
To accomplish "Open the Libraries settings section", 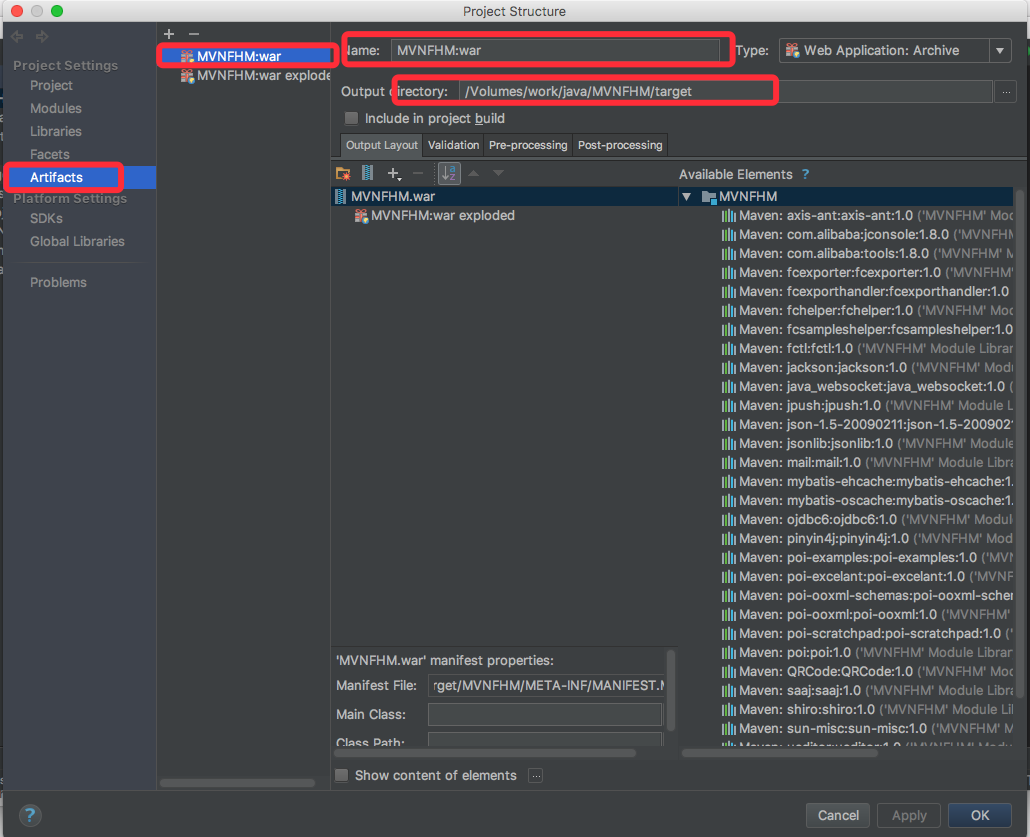I will coord(56,131).
